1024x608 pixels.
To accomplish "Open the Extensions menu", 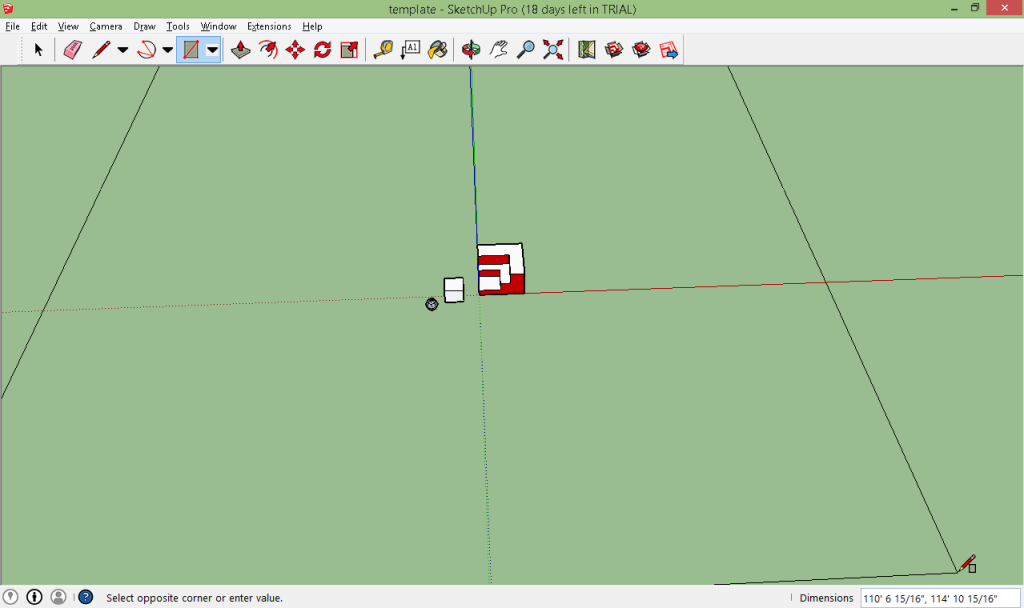I will pyautogui.click(x=269, y=26).
